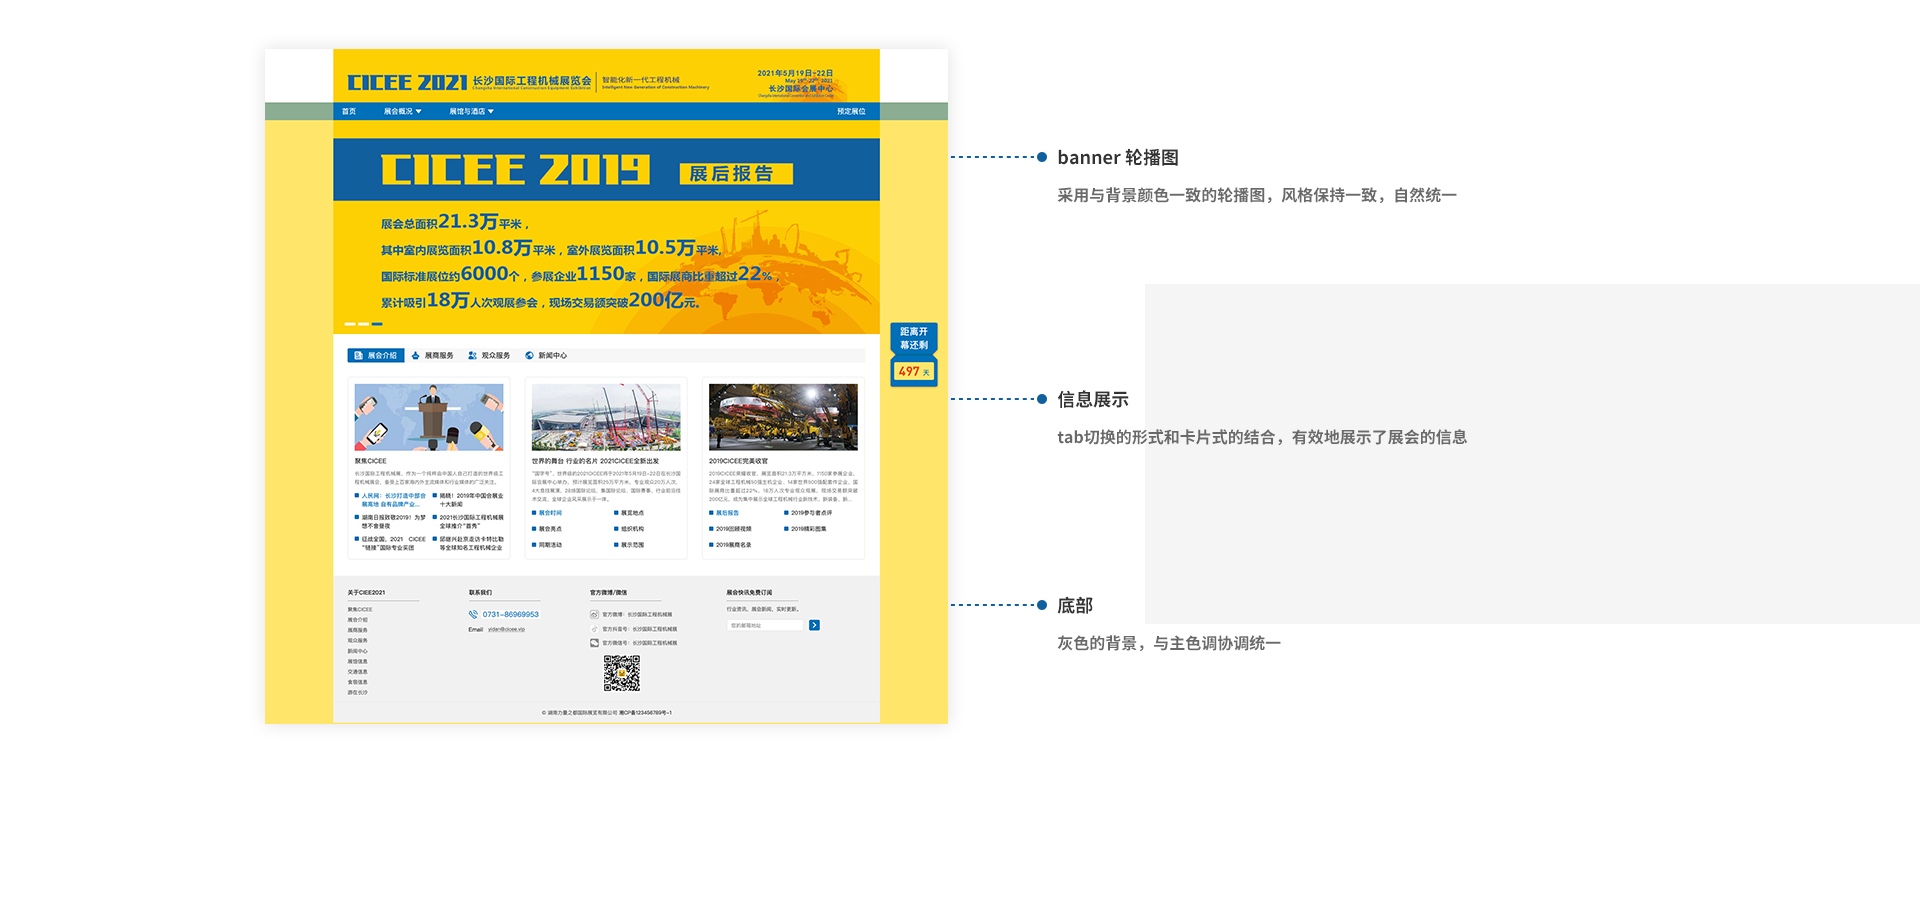The width and height of the screenshot is (1920, 900).
Task: Click the official WeChat icon
Action: pos(594,643)
